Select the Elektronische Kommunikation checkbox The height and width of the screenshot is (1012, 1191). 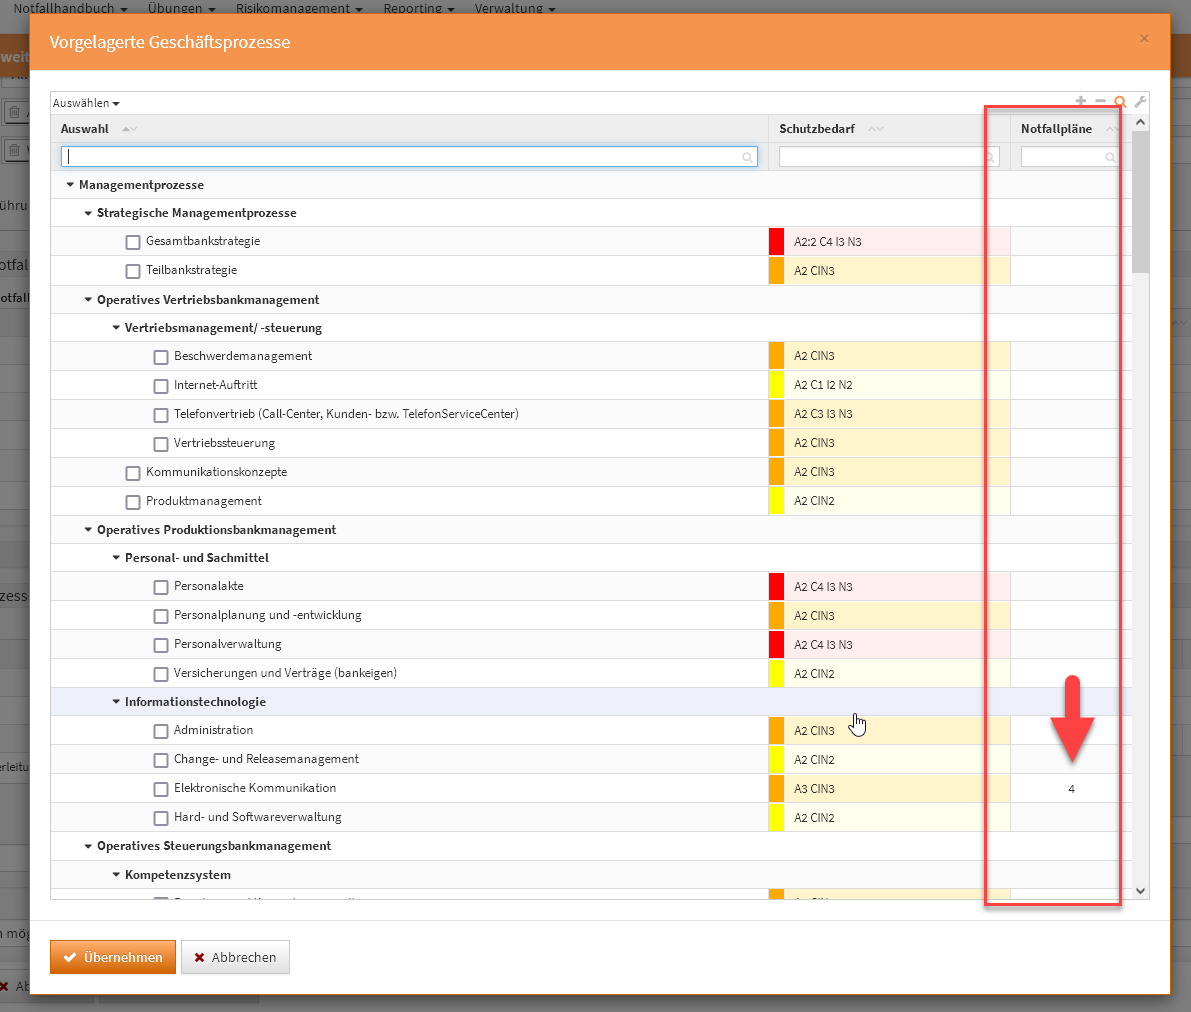coord(161,789)
